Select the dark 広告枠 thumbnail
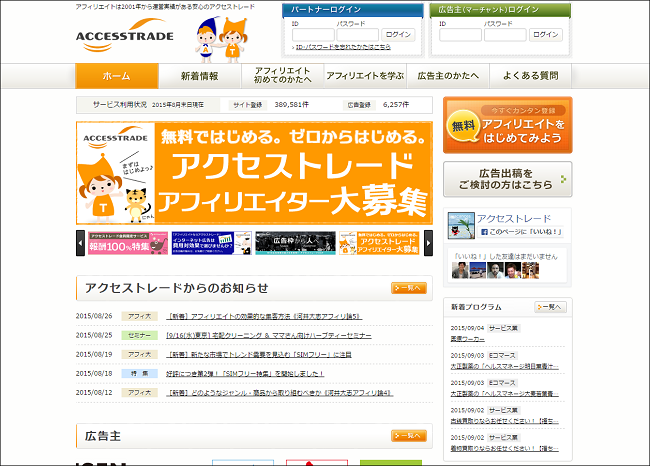The height and width of the screenshot is (466, 650). coord(296,243)
